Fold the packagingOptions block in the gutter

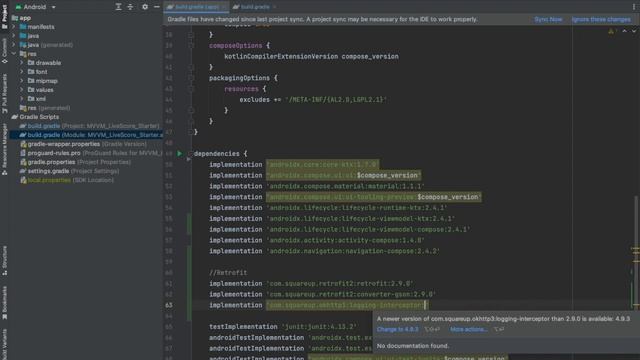[x=190, y=78]
